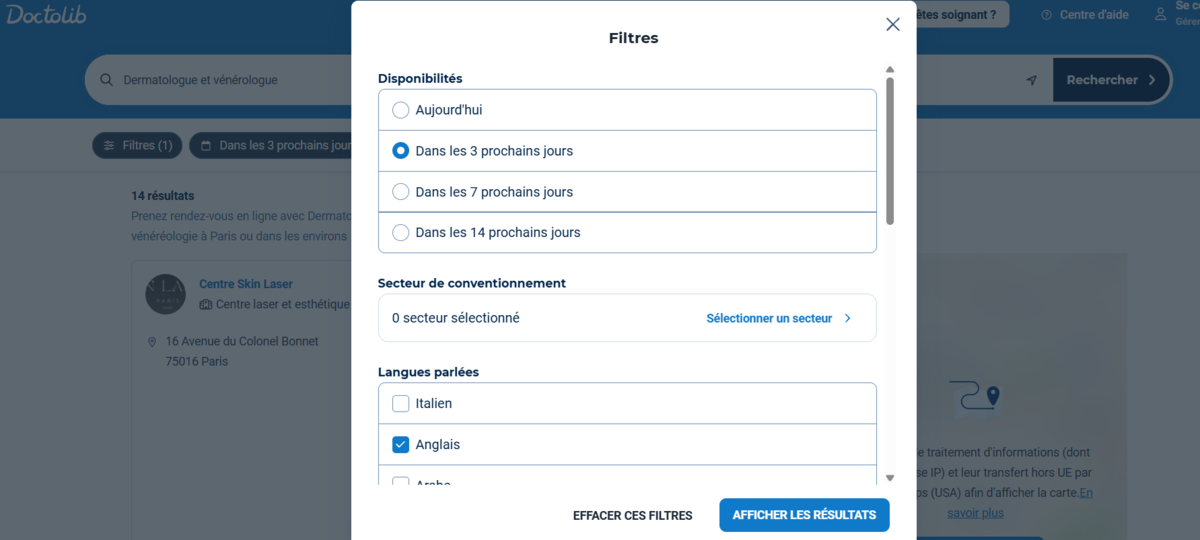This screenshot has height=540, width=1200.
Task: Click the Centre Skin Laser avatar
Action: point(165,293)
